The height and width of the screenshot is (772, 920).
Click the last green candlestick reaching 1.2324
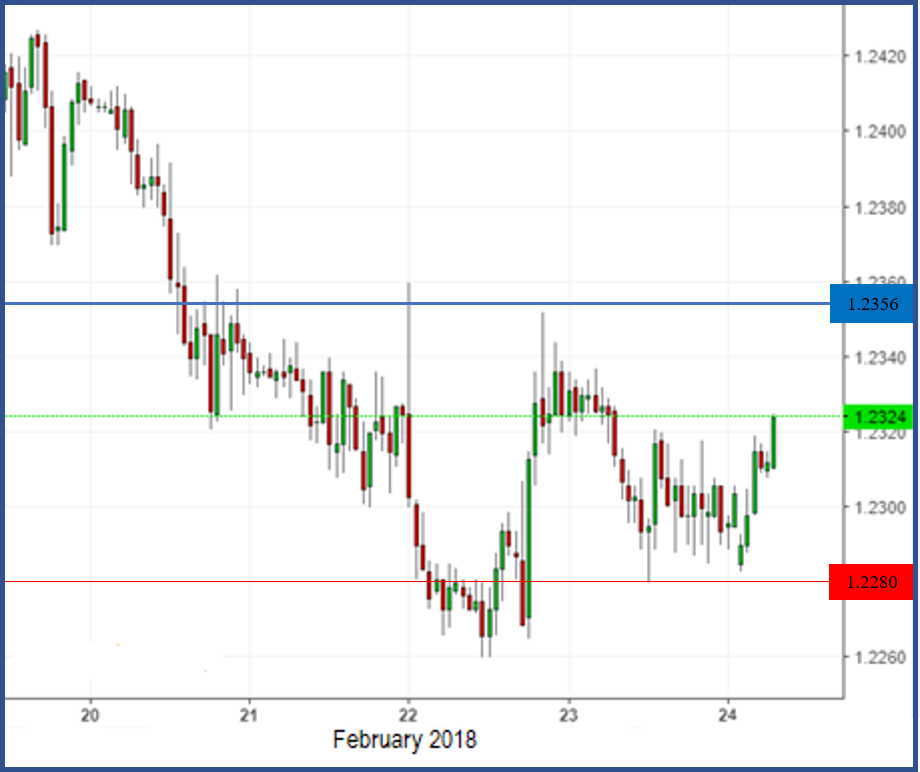click(774, 442)
